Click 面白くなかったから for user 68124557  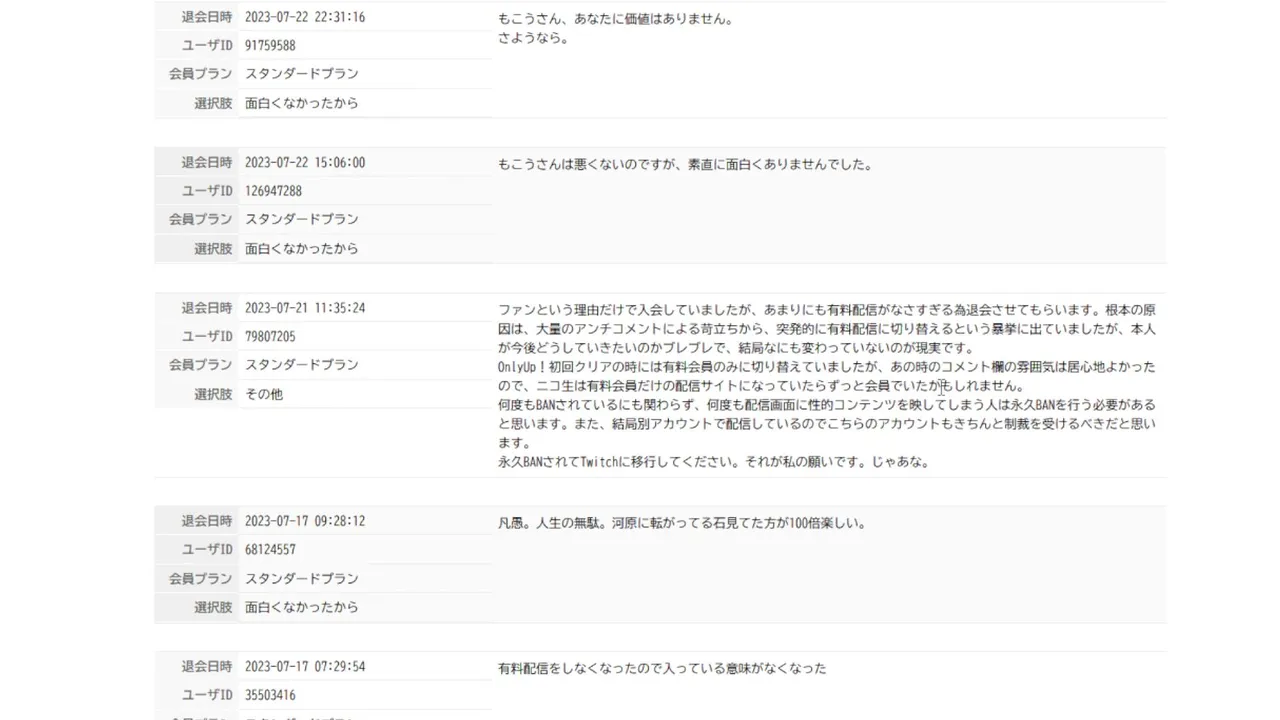[x=301, y=607]
